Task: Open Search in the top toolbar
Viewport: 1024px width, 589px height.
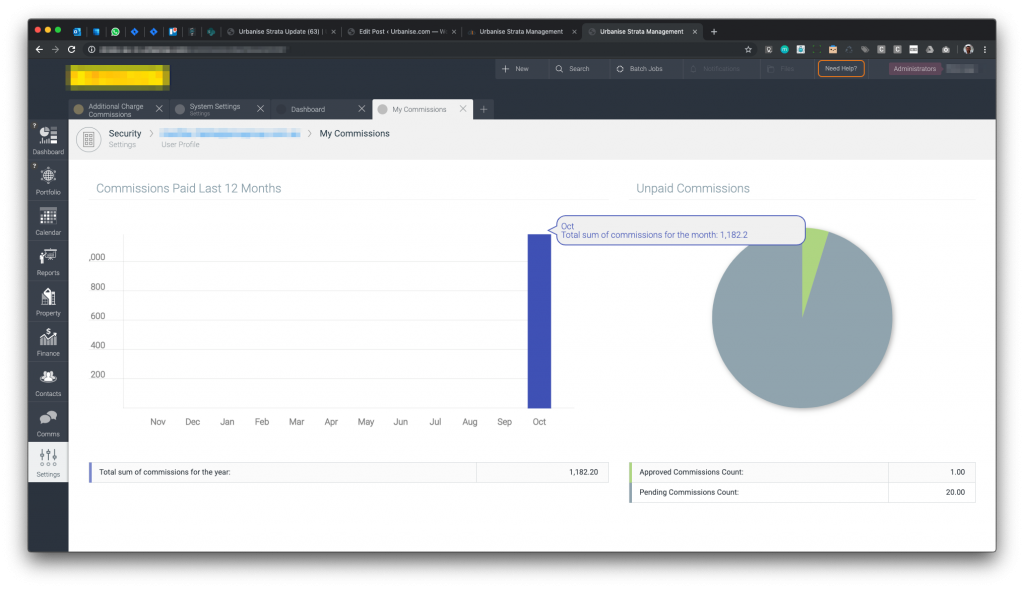Action: [573, 69]
